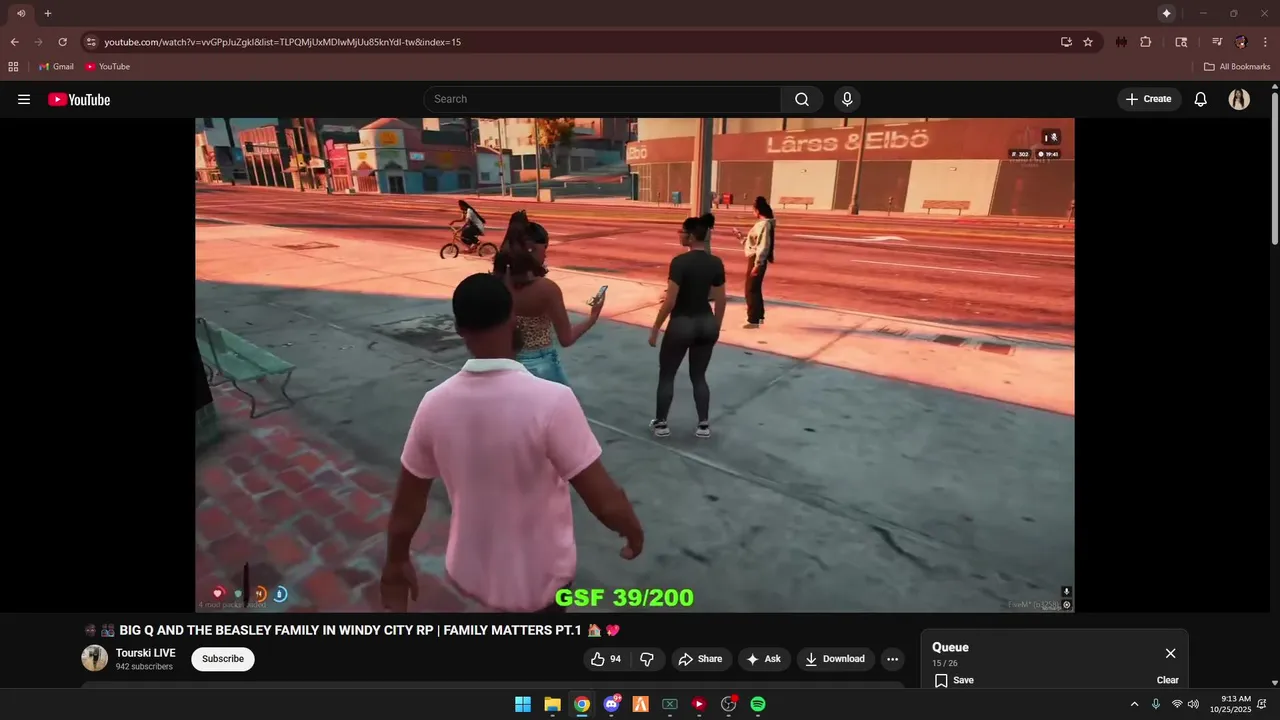Screen dimensions: 1280x720
Task: Open the YouTube account avatar menu
Action: pyautogui.click(x=1239, y=99)
